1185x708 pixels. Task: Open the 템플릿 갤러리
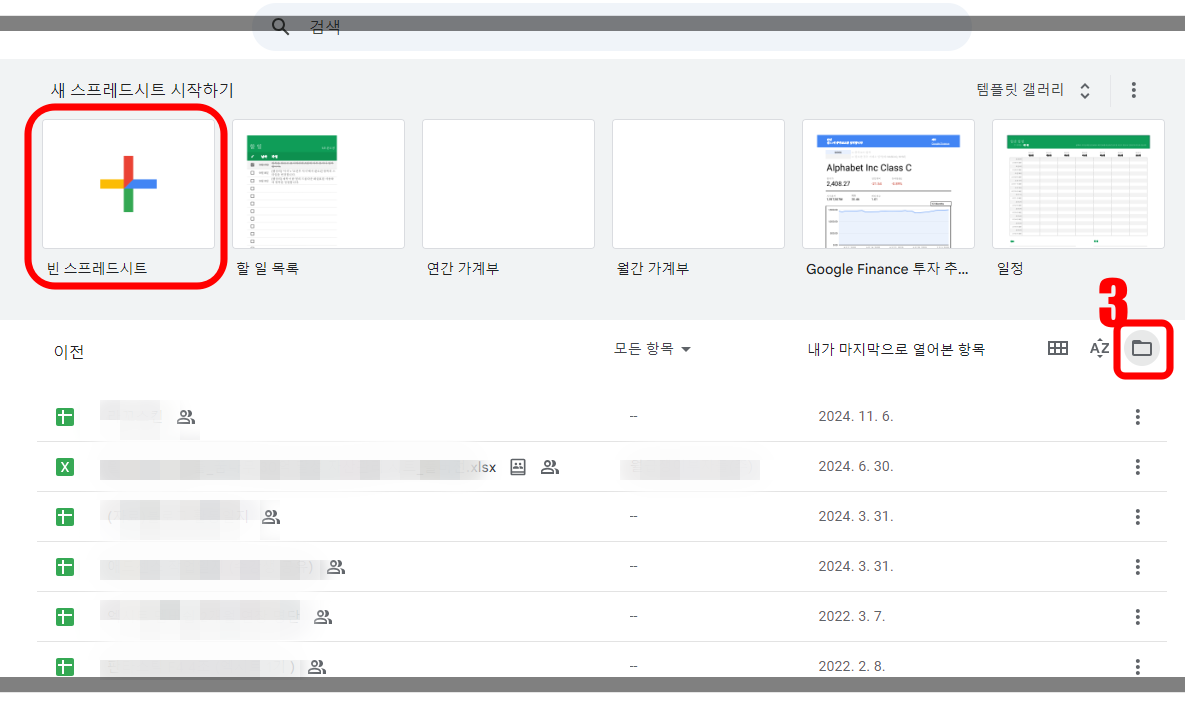coord(1020,89)
